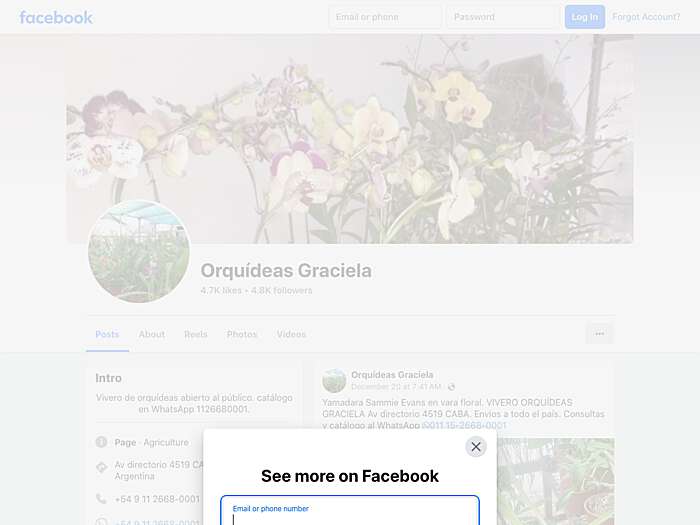Focus the header Email or phone field
The width and height of the screenshot is (700, 525).
pyautogui.click(x=385, y=17)
